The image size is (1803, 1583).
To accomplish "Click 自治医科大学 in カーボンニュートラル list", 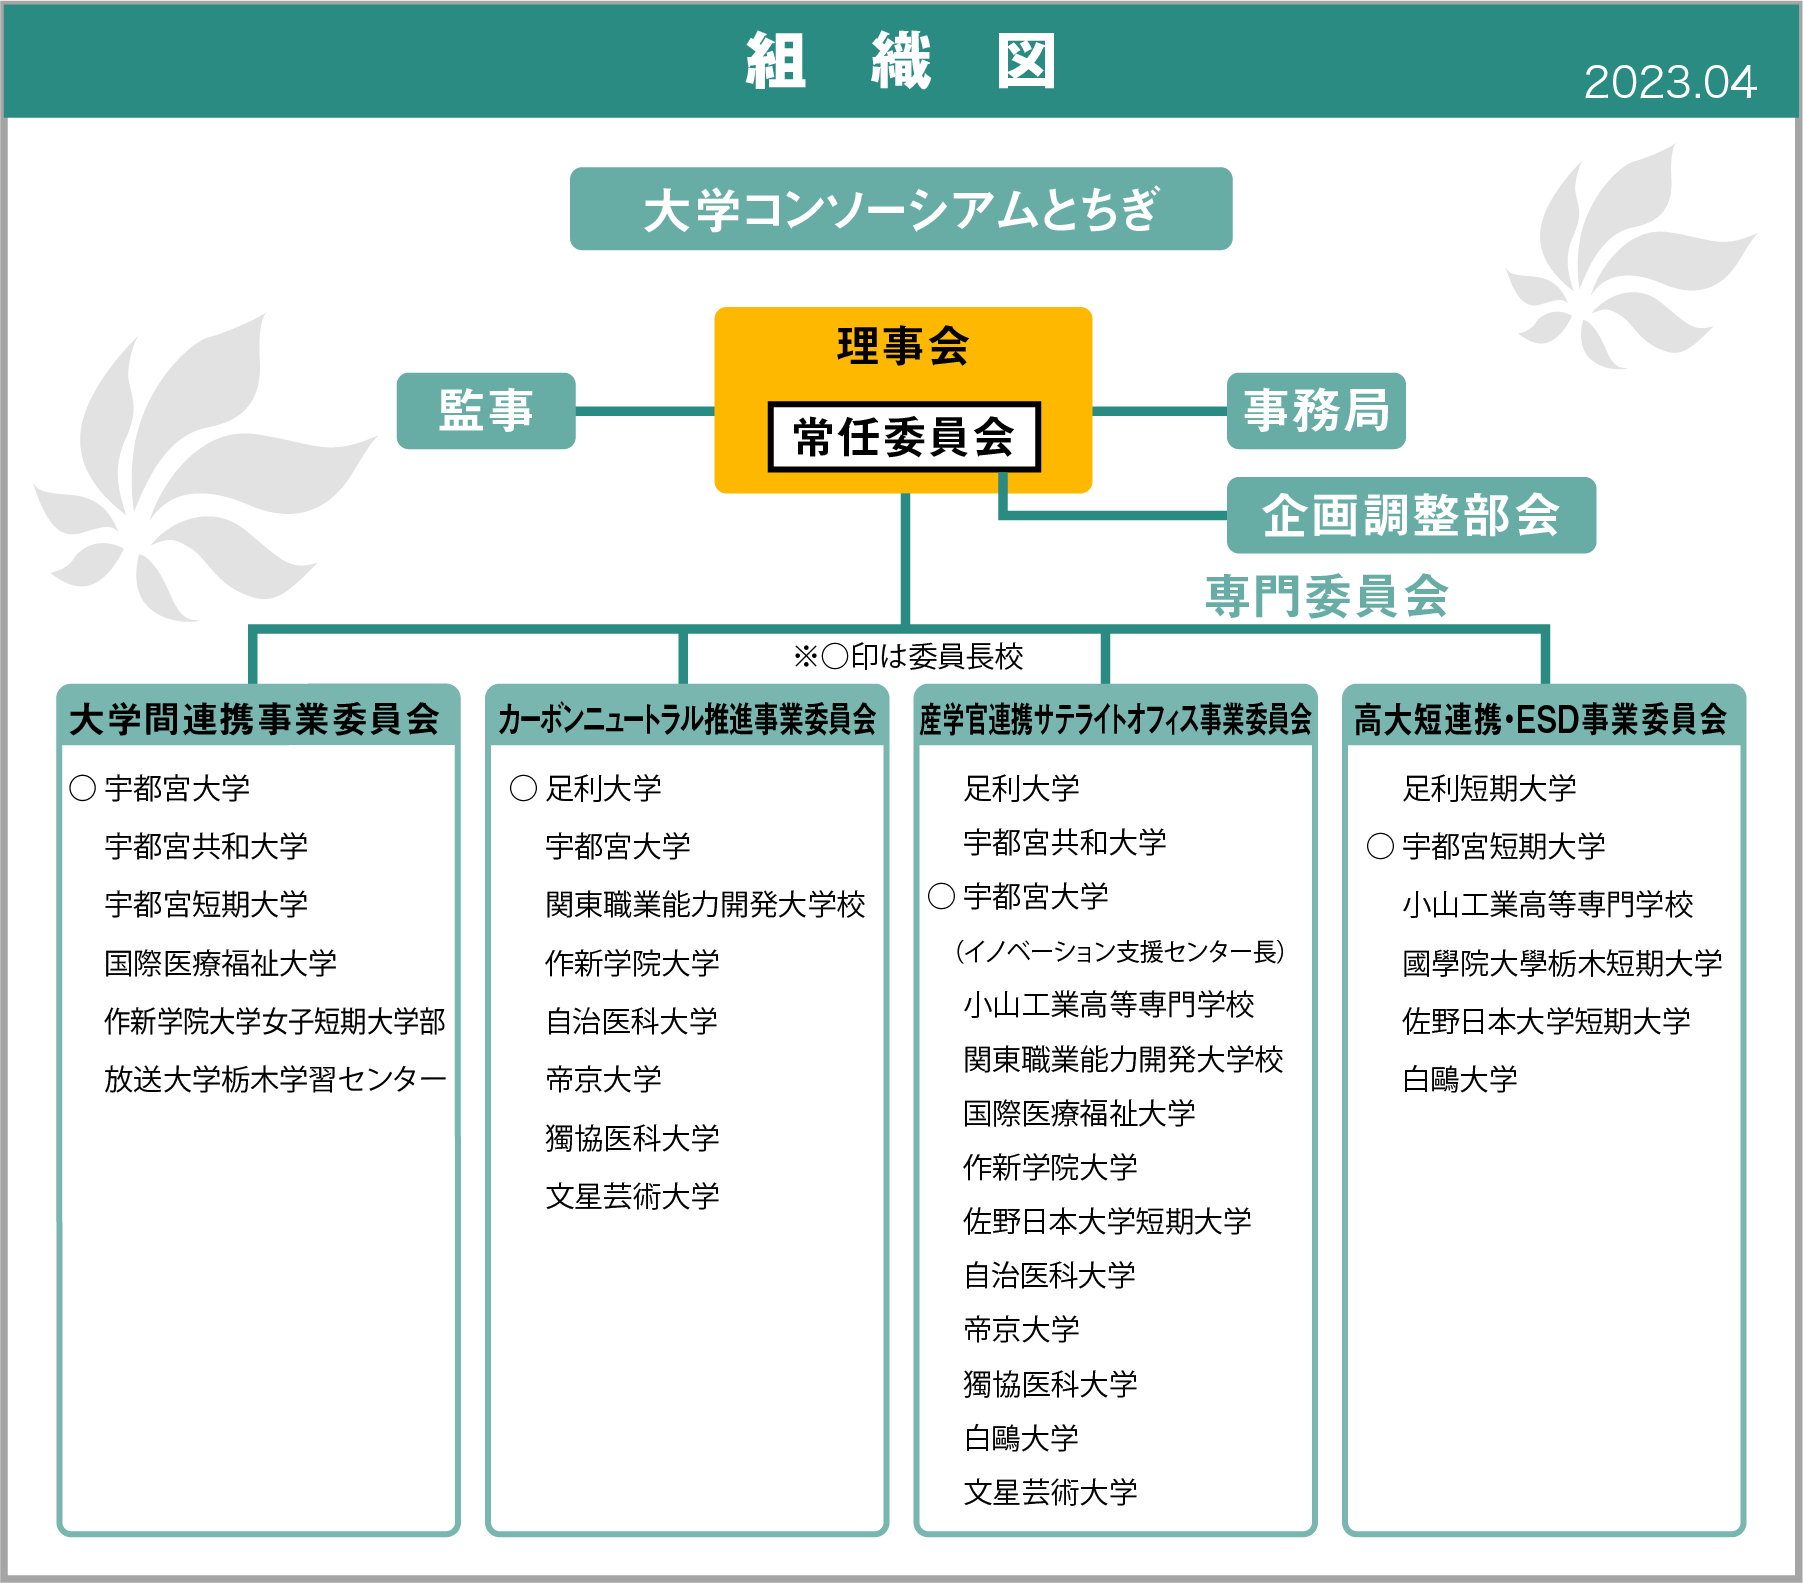I will (x=632, y=1021).
